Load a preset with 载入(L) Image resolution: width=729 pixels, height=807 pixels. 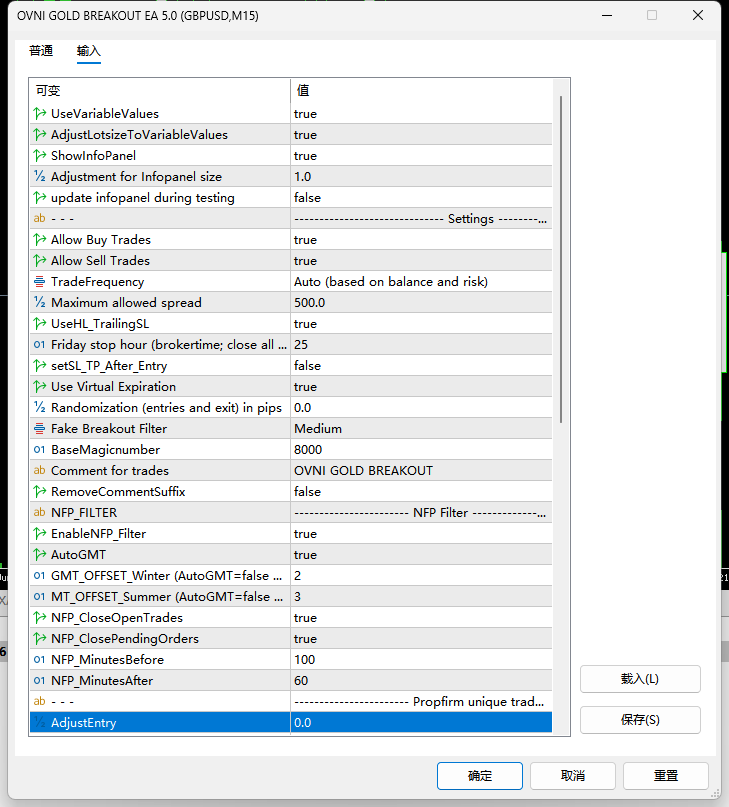point(640,679)
